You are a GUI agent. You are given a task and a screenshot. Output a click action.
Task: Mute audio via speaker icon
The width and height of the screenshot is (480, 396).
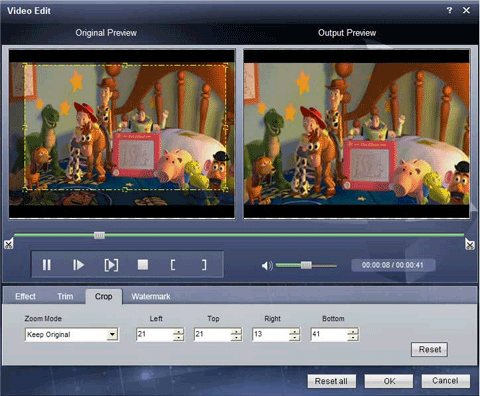coord(267,266)
